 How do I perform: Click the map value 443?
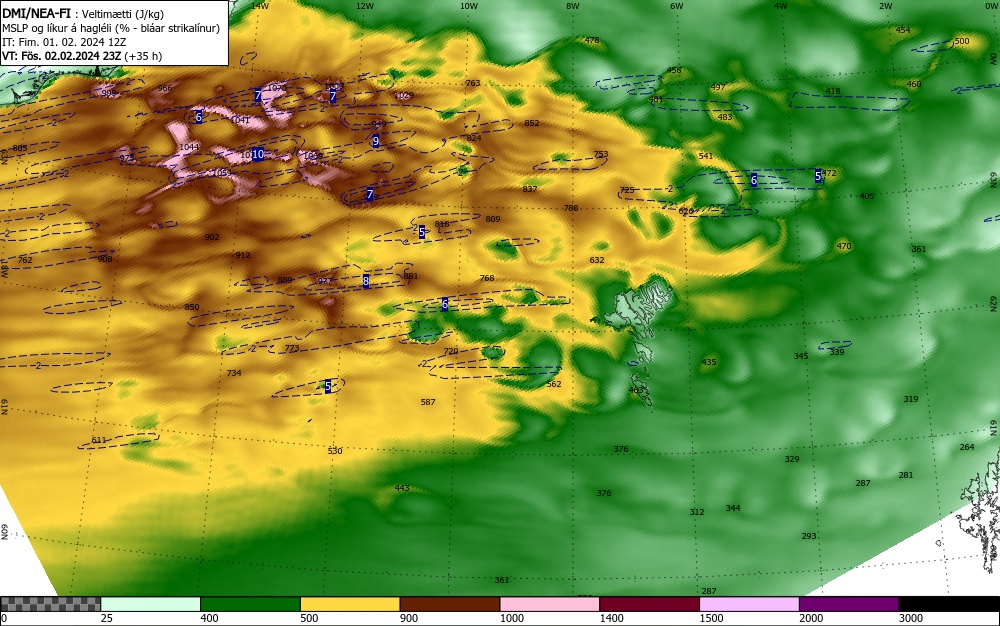coord(402,488)
